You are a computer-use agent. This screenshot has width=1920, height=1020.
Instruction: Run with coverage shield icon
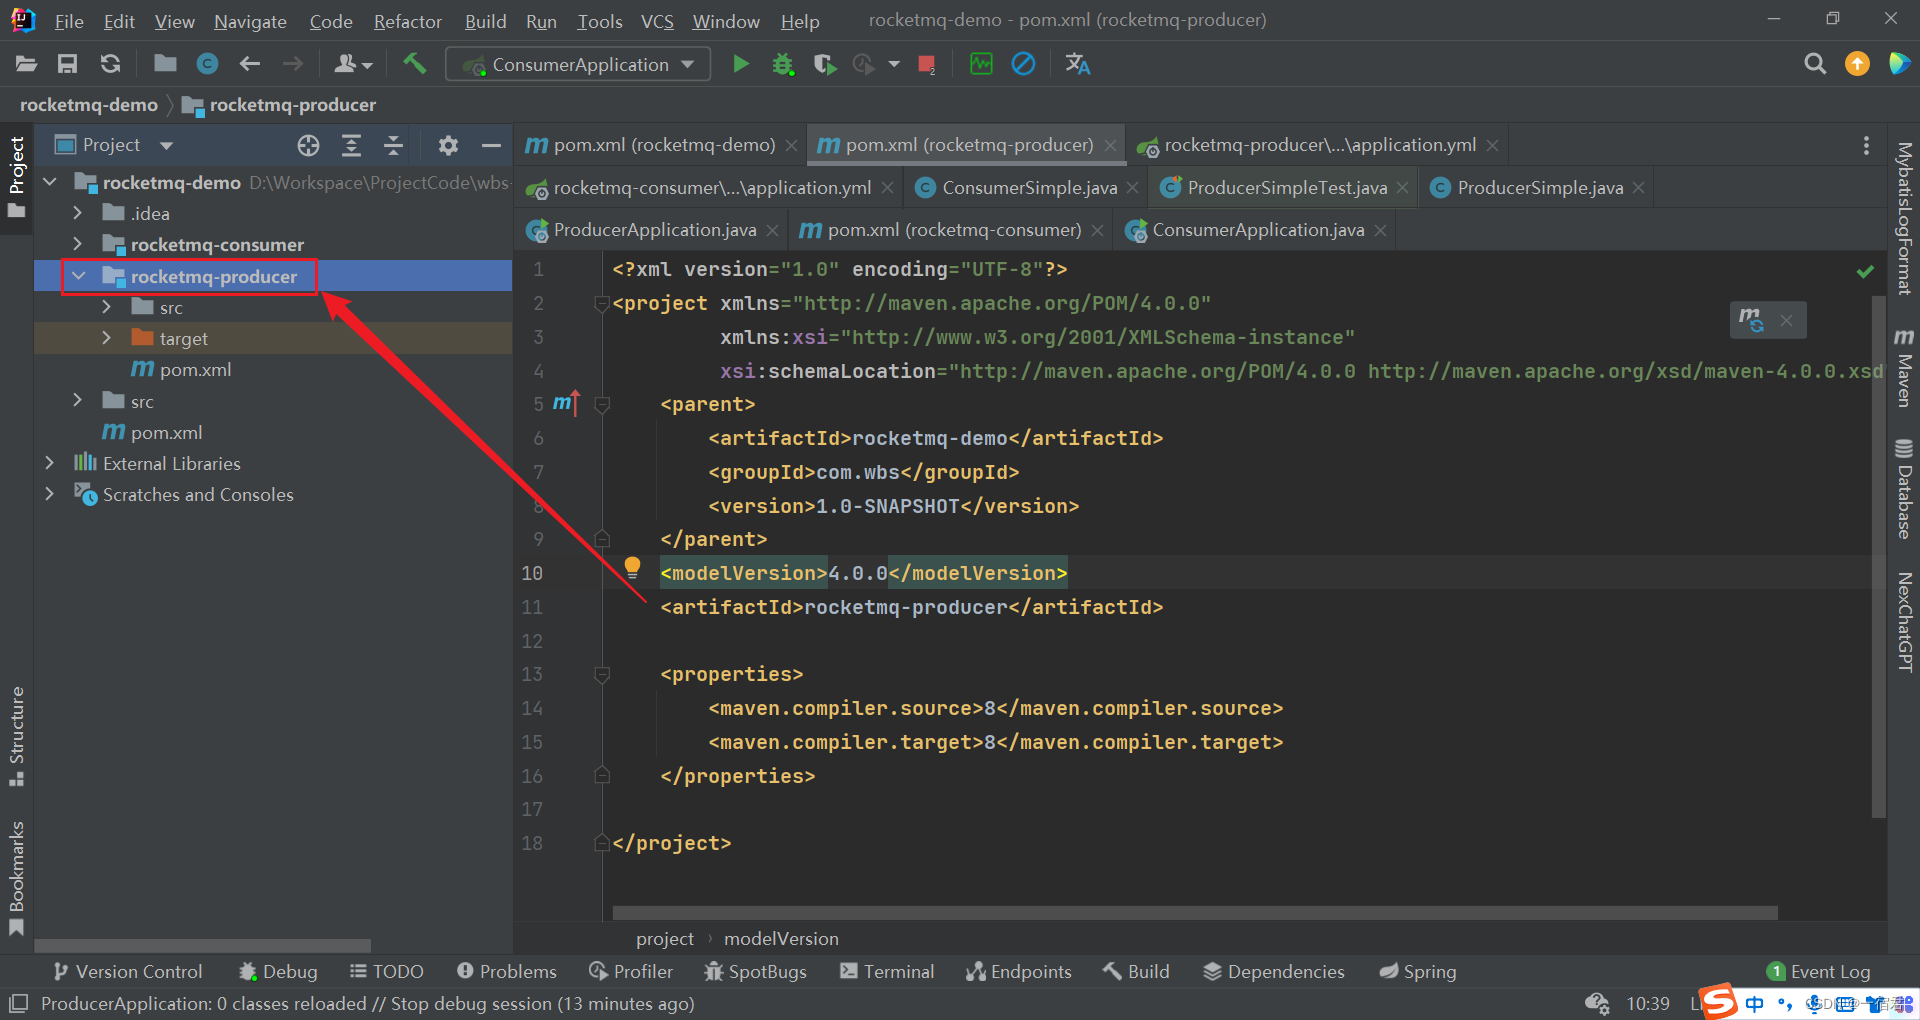(x=824, y=64)
